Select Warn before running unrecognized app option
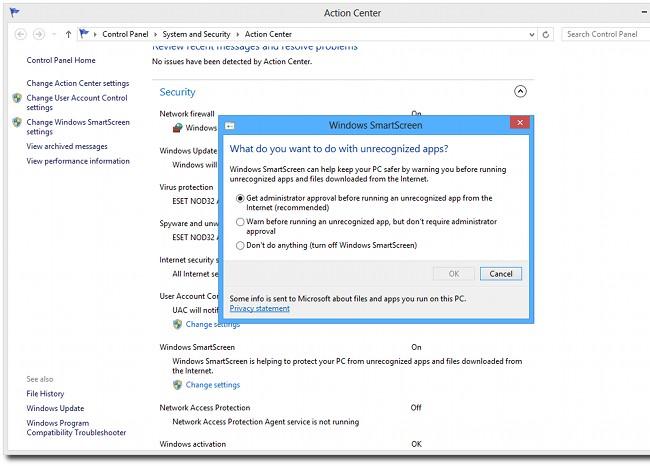Screen dimensions: 650x466 click(240, 222)
